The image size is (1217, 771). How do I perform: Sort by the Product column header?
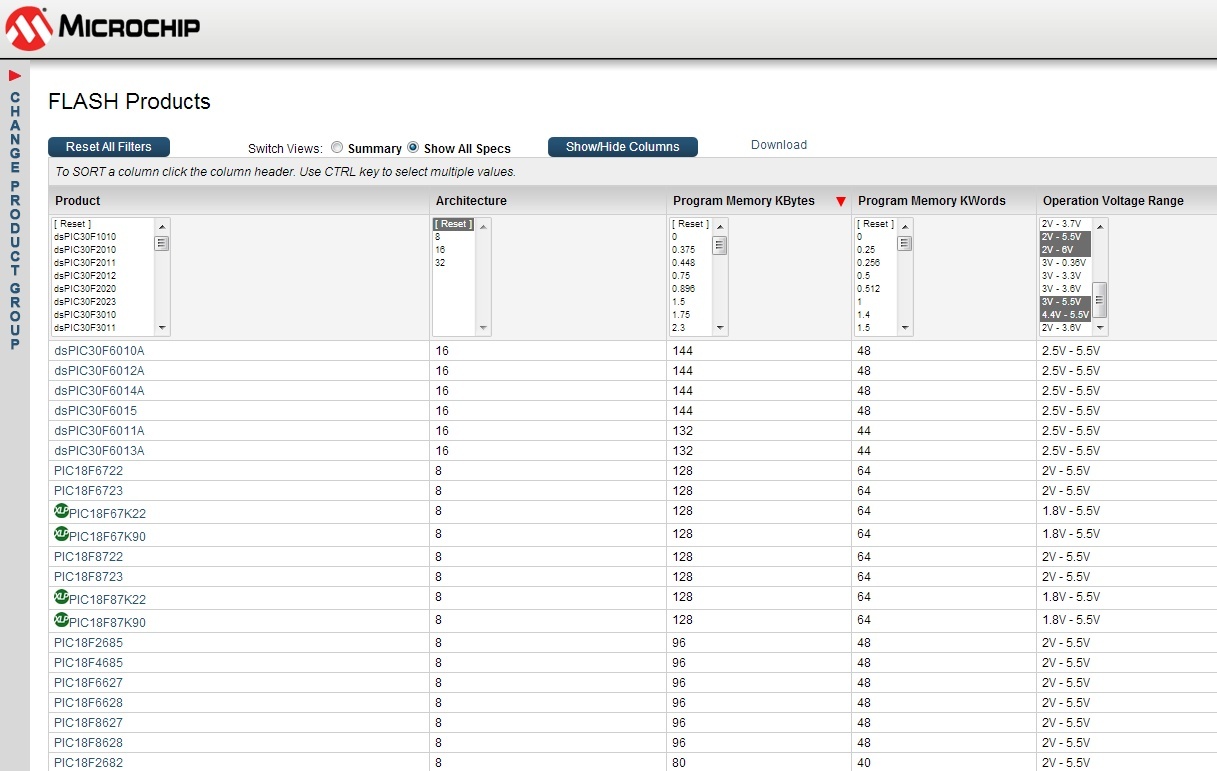tap(78, 201)
